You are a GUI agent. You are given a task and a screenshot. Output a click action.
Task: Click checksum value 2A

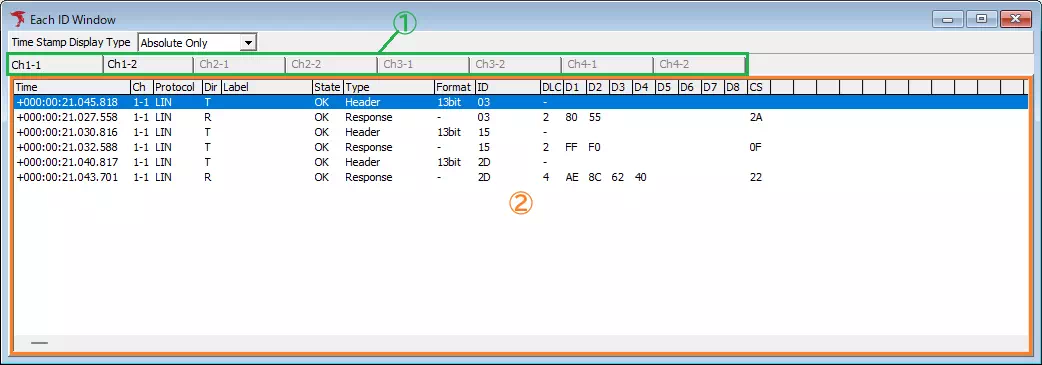(x=756, y=117)
